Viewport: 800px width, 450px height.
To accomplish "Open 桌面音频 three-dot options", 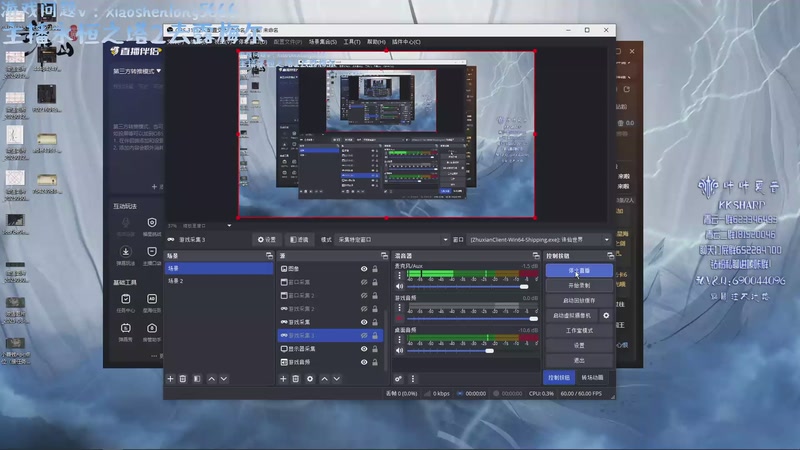I will click(x=399, y=340).
